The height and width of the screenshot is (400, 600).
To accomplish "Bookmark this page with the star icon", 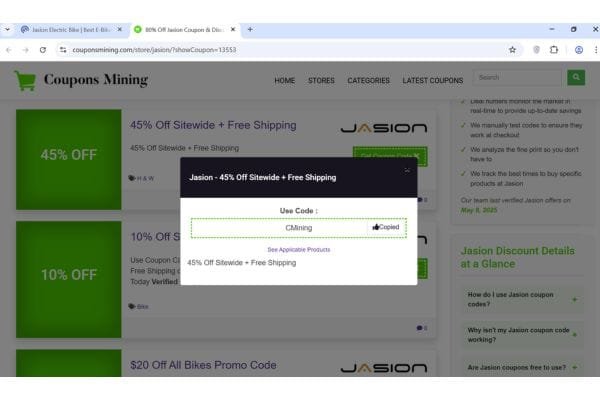I will pyautogui.click(x=512, y=50).
